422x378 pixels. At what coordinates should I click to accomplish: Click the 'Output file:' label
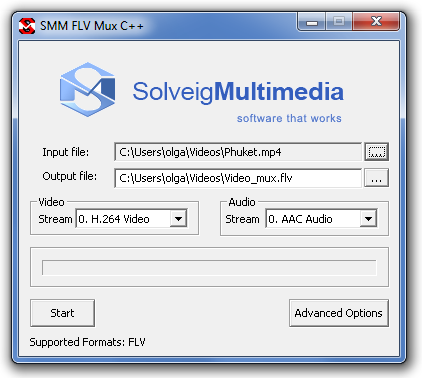70,176
